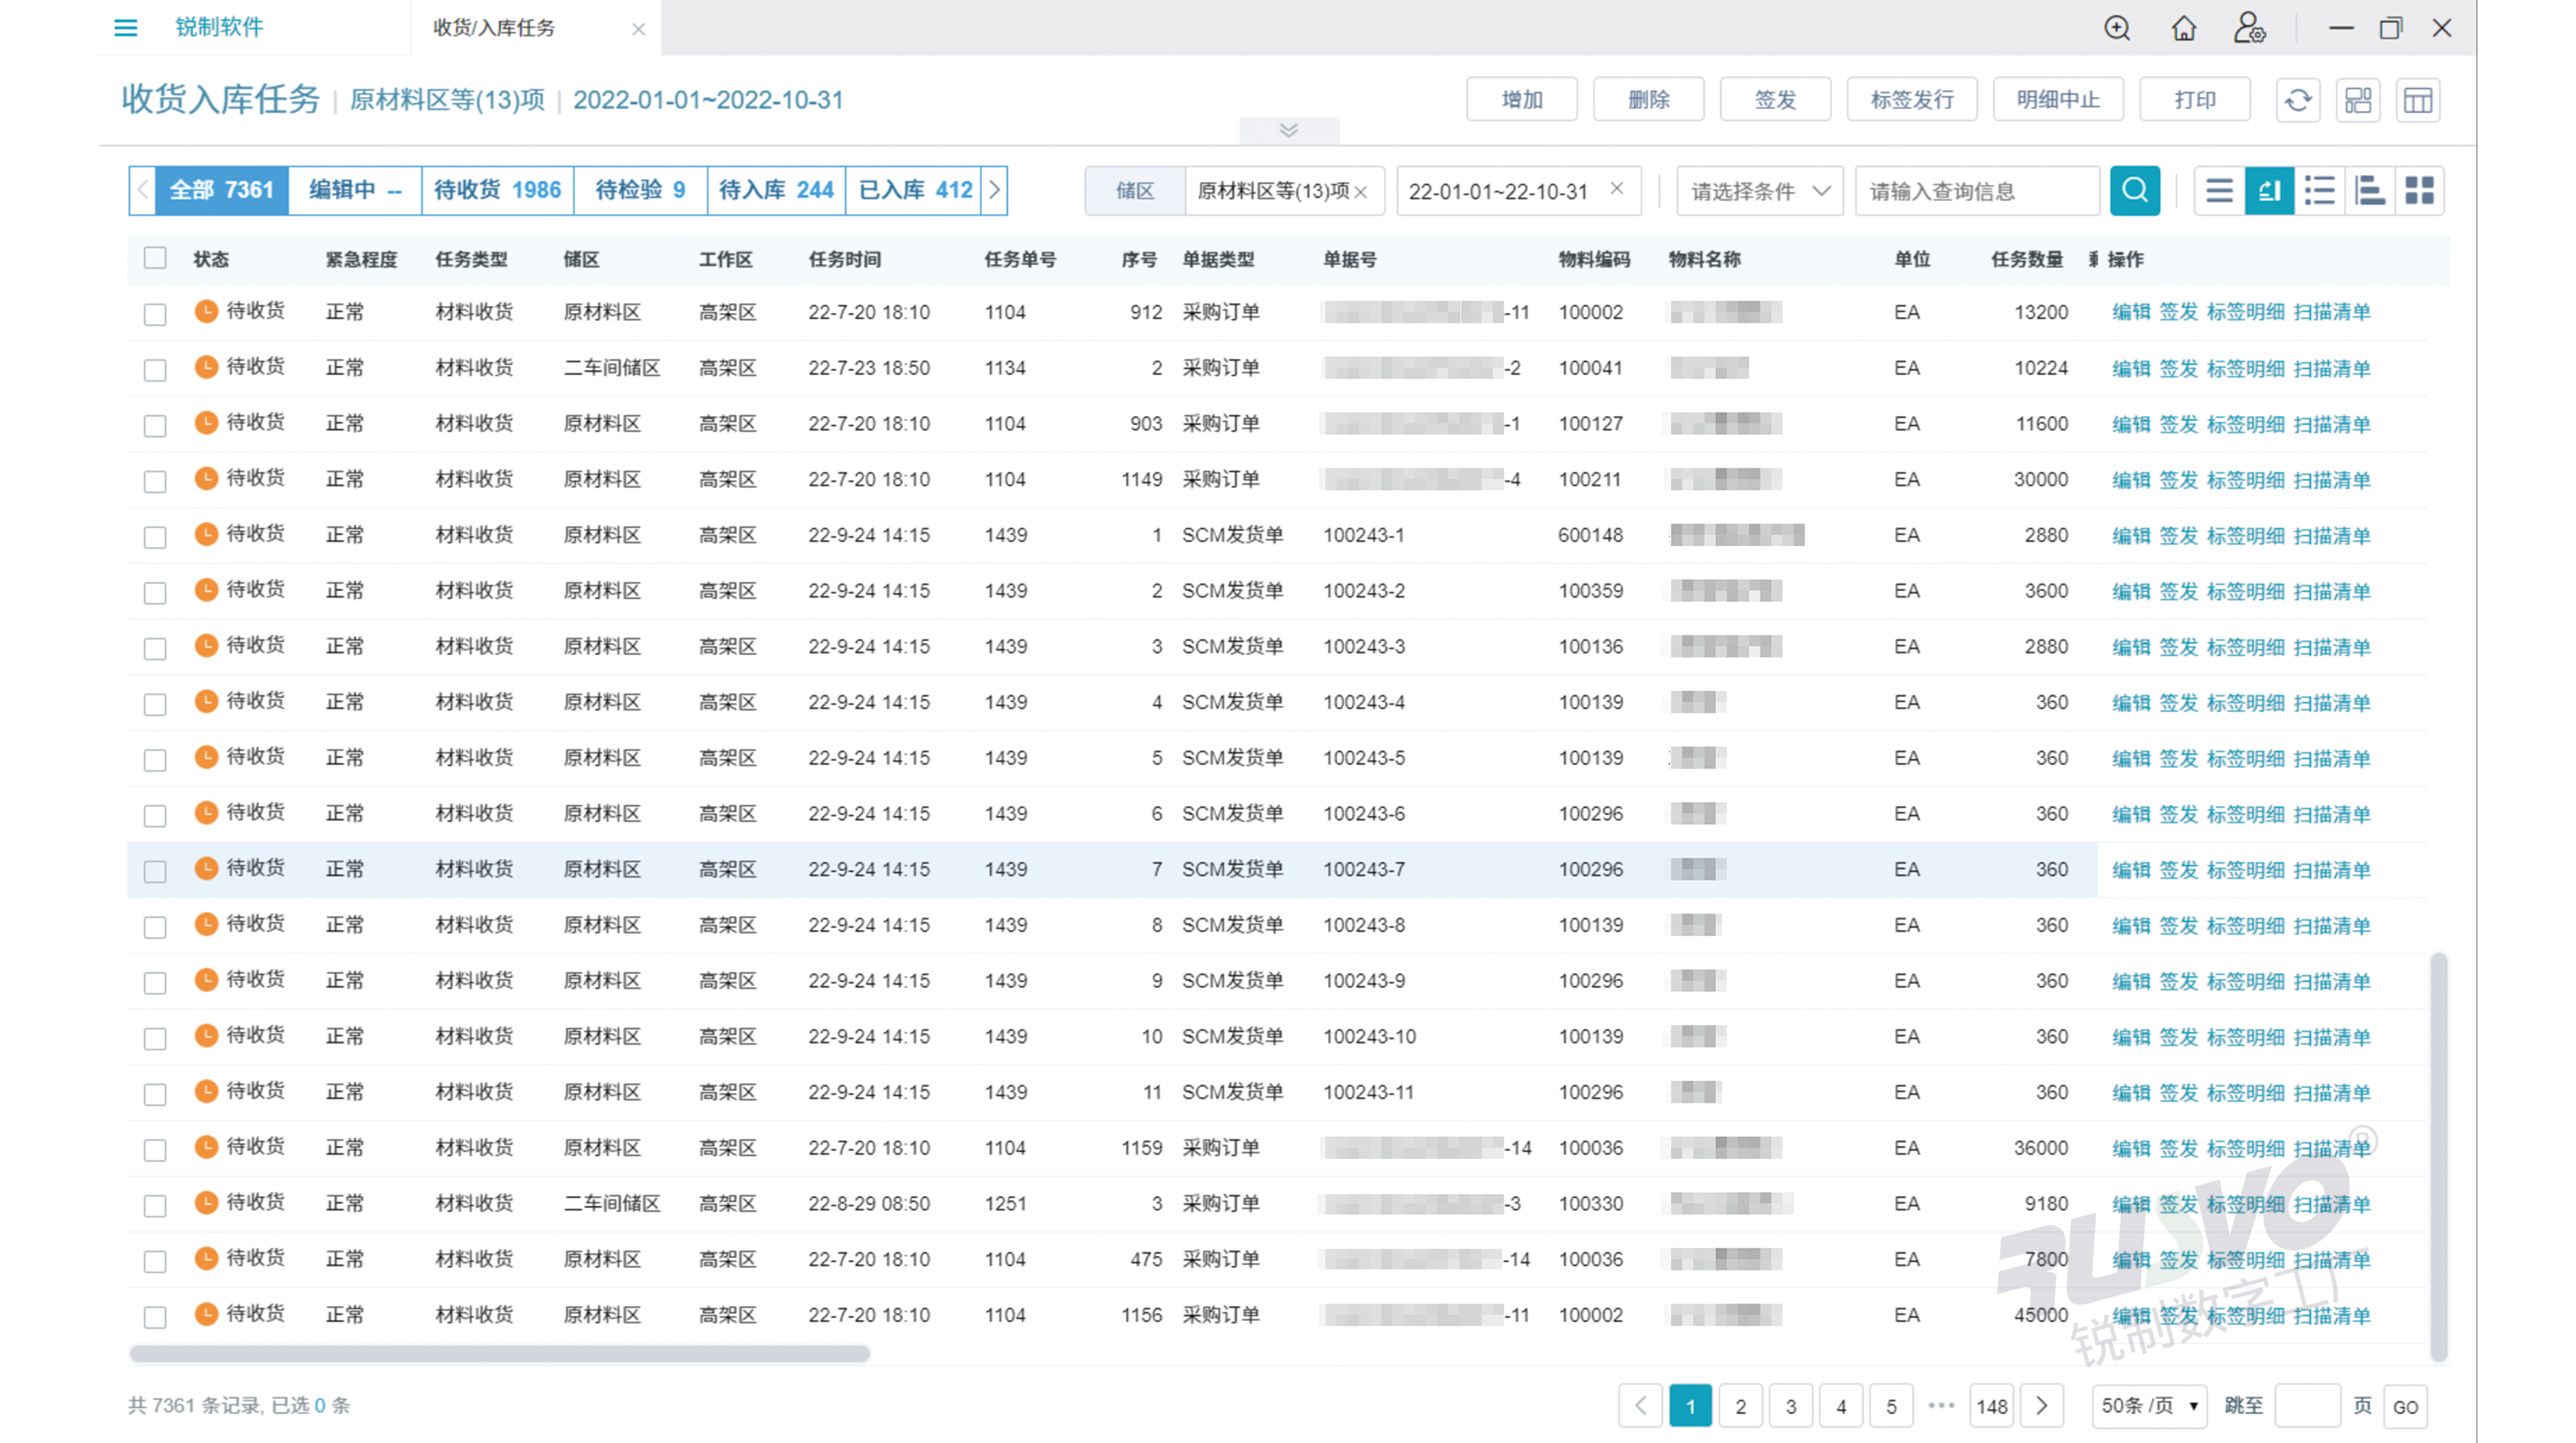Screen dimensions: 2576x1443
Task: Go to page 3
Action: coord(1791,1406)
